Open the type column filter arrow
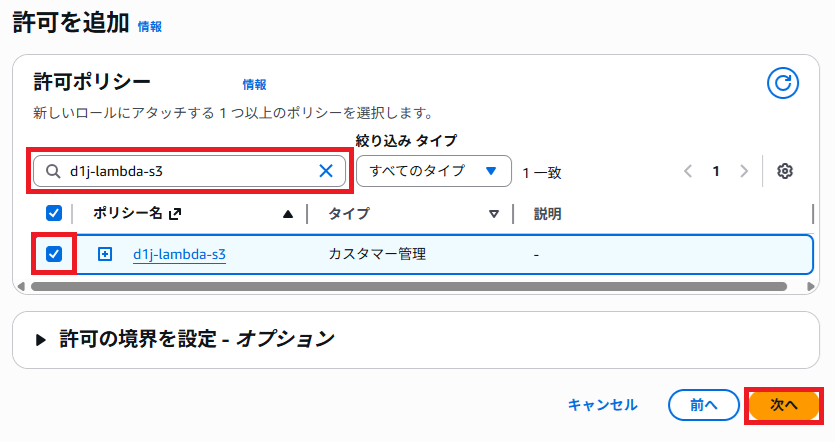Screen dimensions: 835x442 tap(494, 213)
